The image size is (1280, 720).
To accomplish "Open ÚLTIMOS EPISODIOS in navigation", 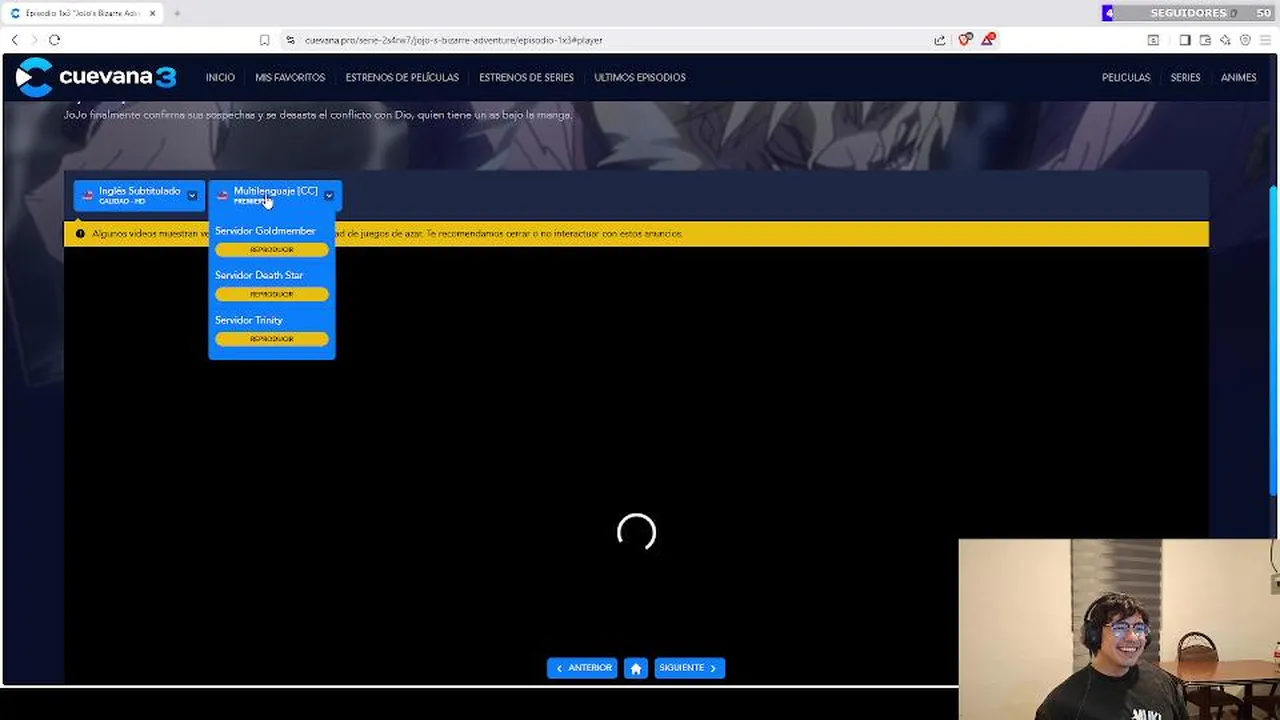I will (x=640, y=77).
